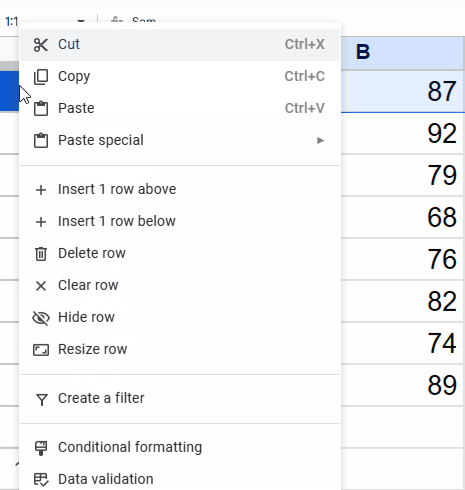Open the name box dropdown arrow
465x490 pixels.
[x=81, y=21]
